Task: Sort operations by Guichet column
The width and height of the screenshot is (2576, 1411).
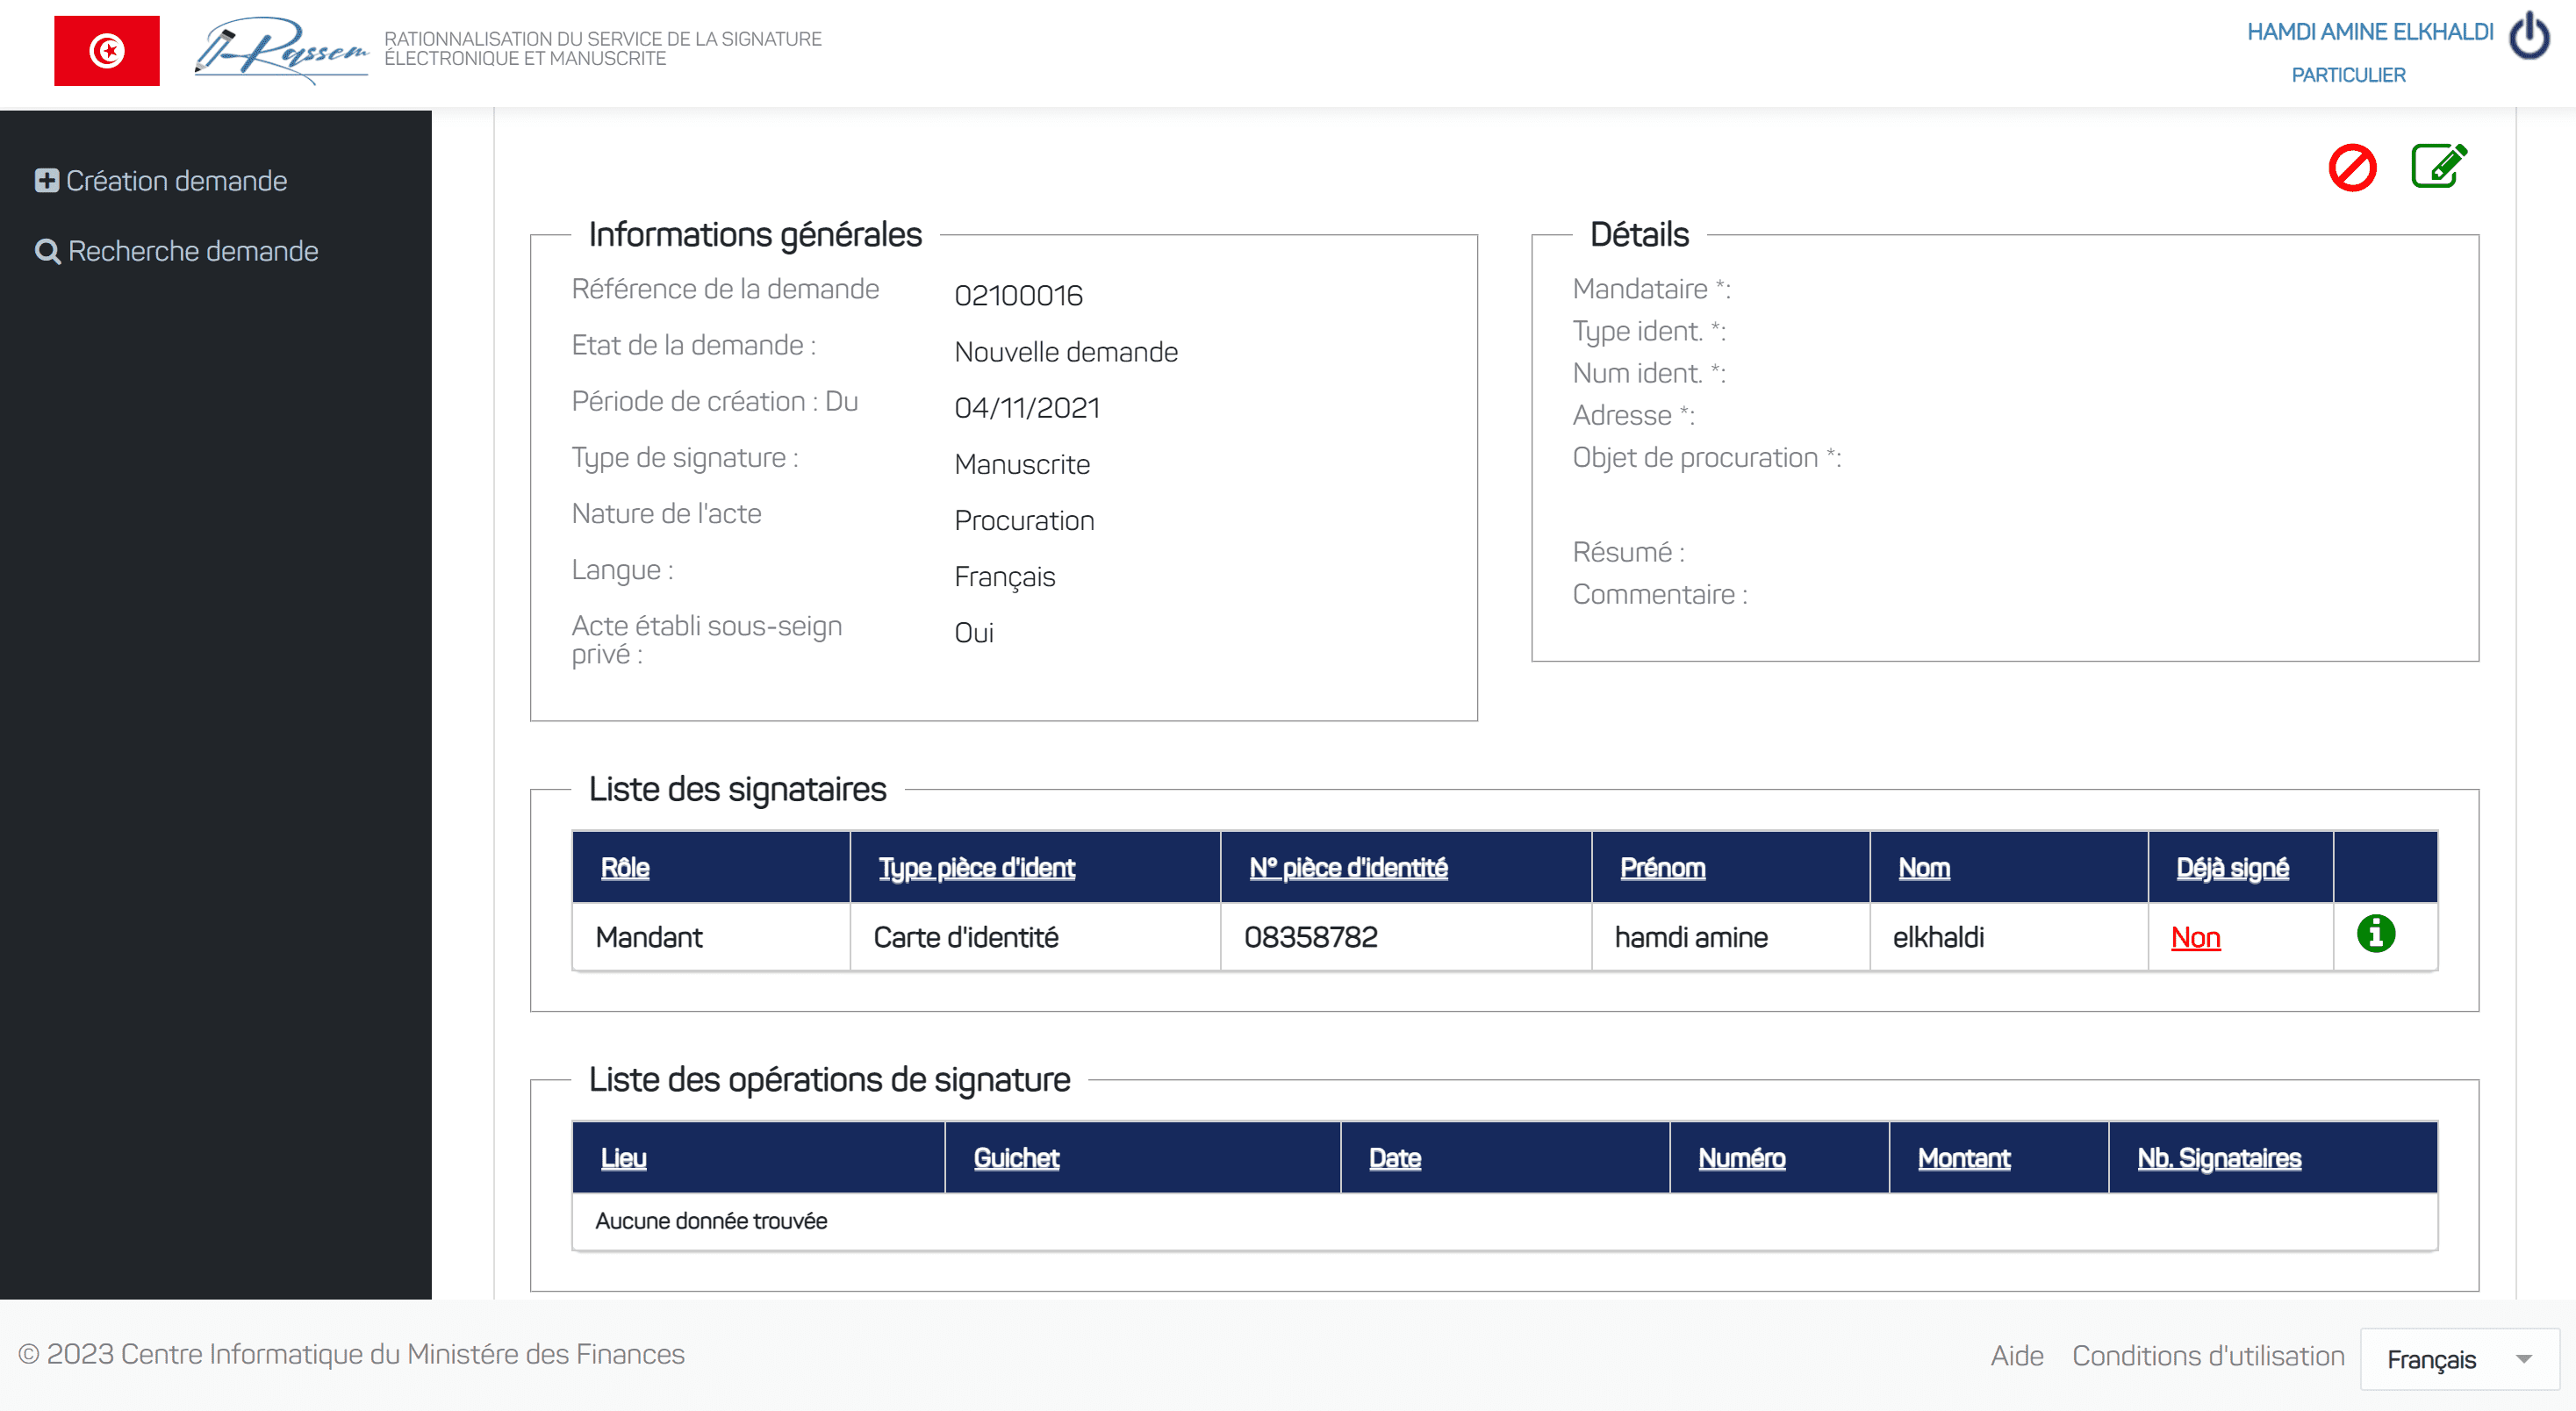Action: click(1016, 1158)
